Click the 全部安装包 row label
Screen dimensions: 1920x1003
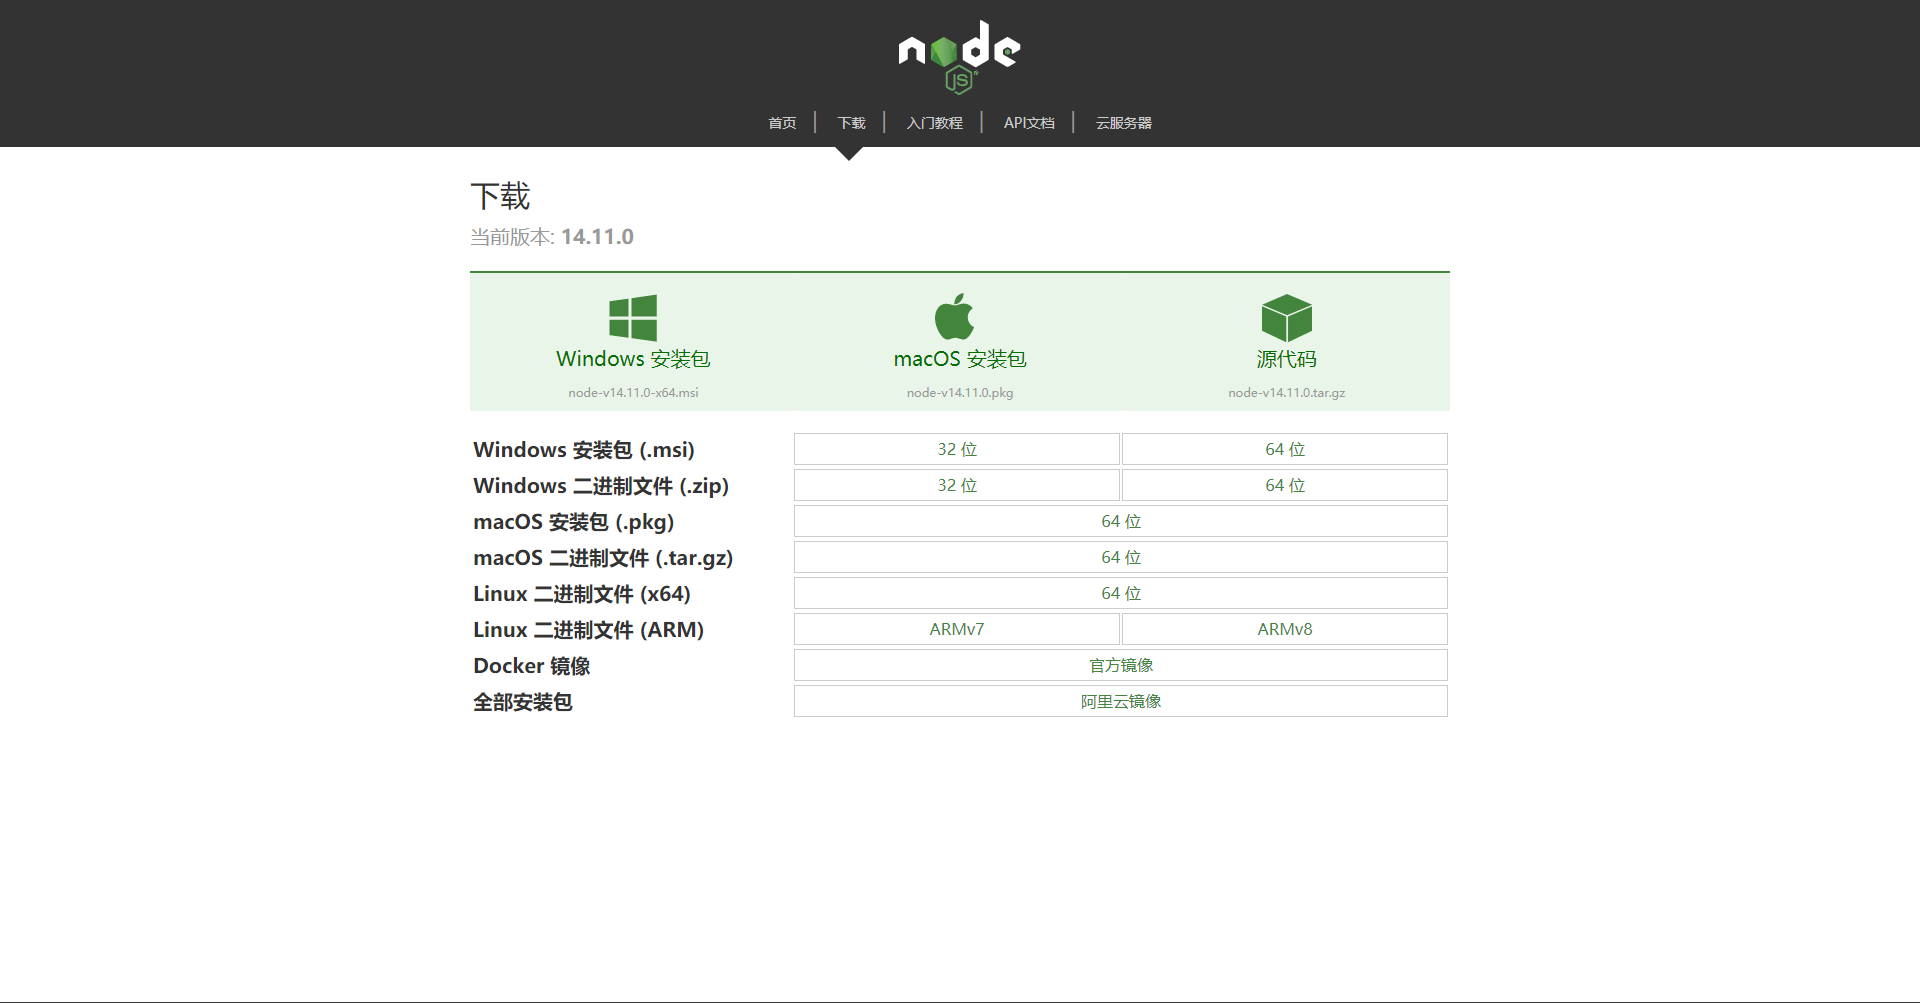[x=523, y=702]
